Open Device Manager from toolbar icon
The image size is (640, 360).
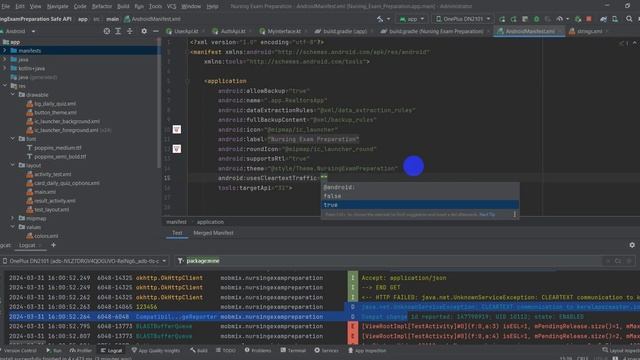pos(615,19)
